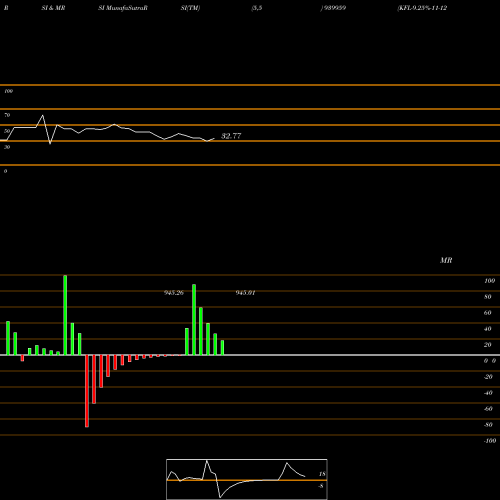Screen dimensions: 500x500
Task: Click the RSI value label 32.77
Action: [231, 136]
